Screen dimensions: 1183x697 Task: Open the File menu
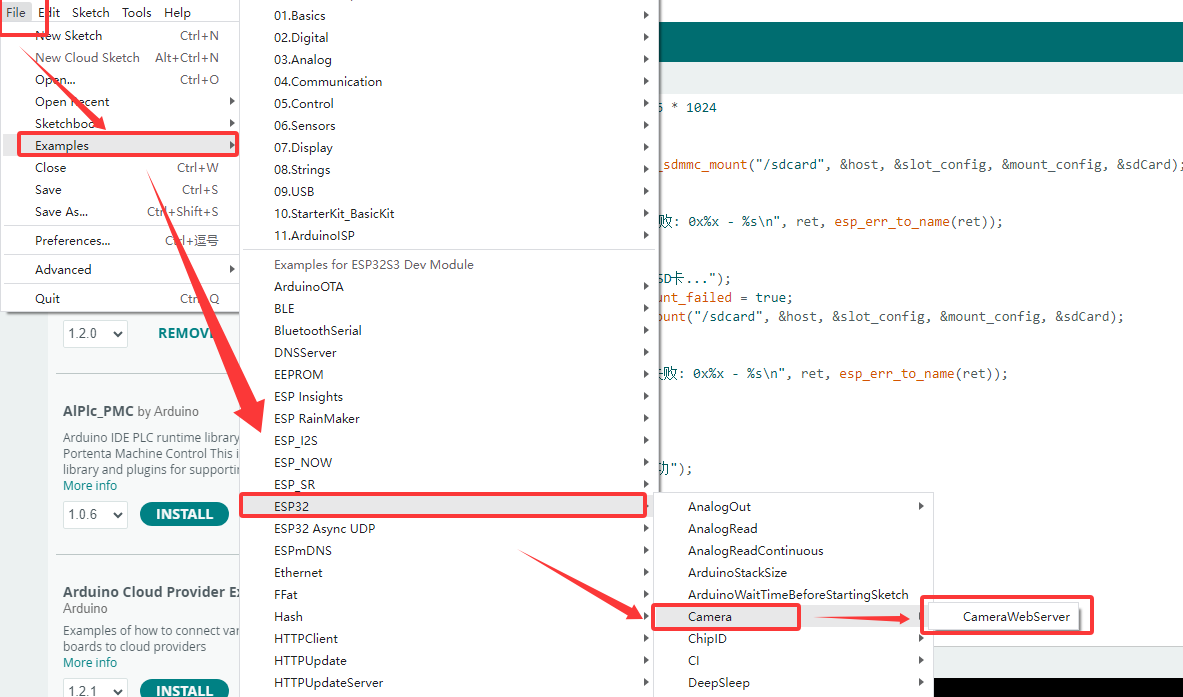coord(16,12)
